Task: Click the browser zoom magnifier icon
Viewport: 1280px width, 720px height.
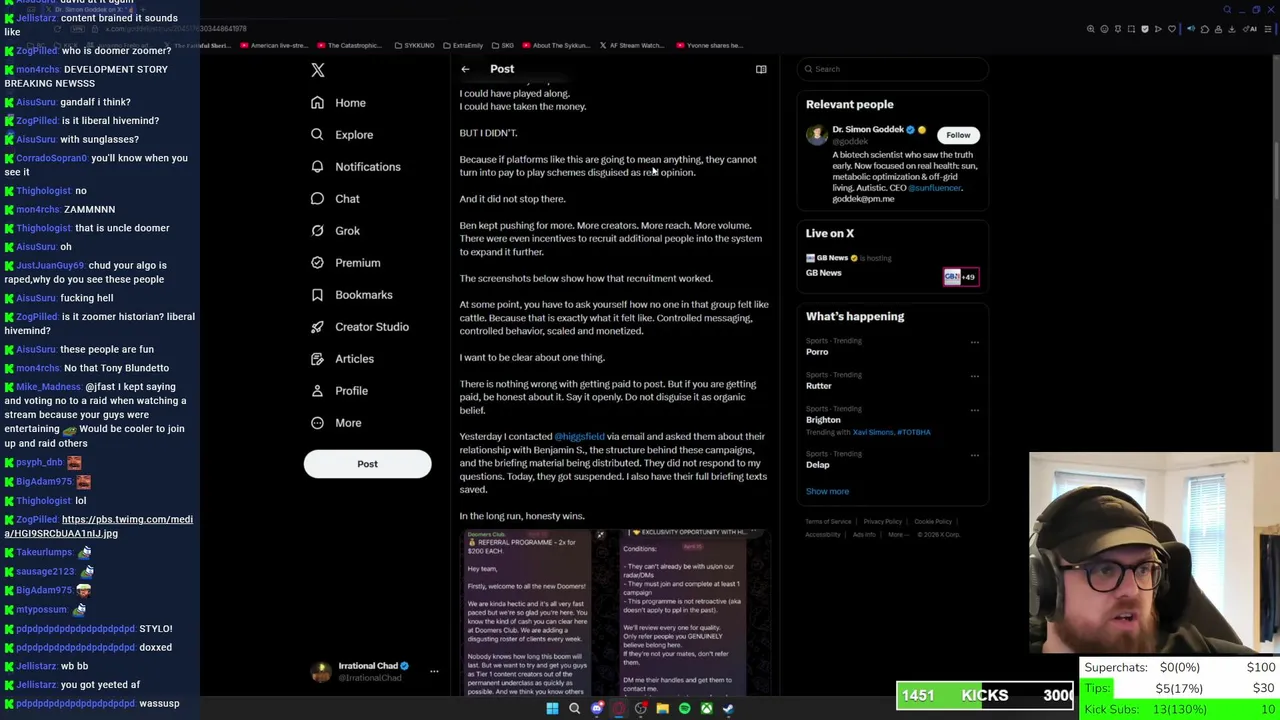Action: [1091, 29]
